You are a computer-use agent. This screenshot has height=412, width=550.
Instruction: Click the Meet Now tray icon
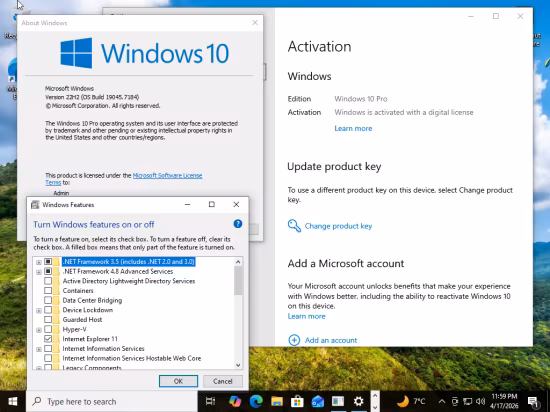[455, 401]
